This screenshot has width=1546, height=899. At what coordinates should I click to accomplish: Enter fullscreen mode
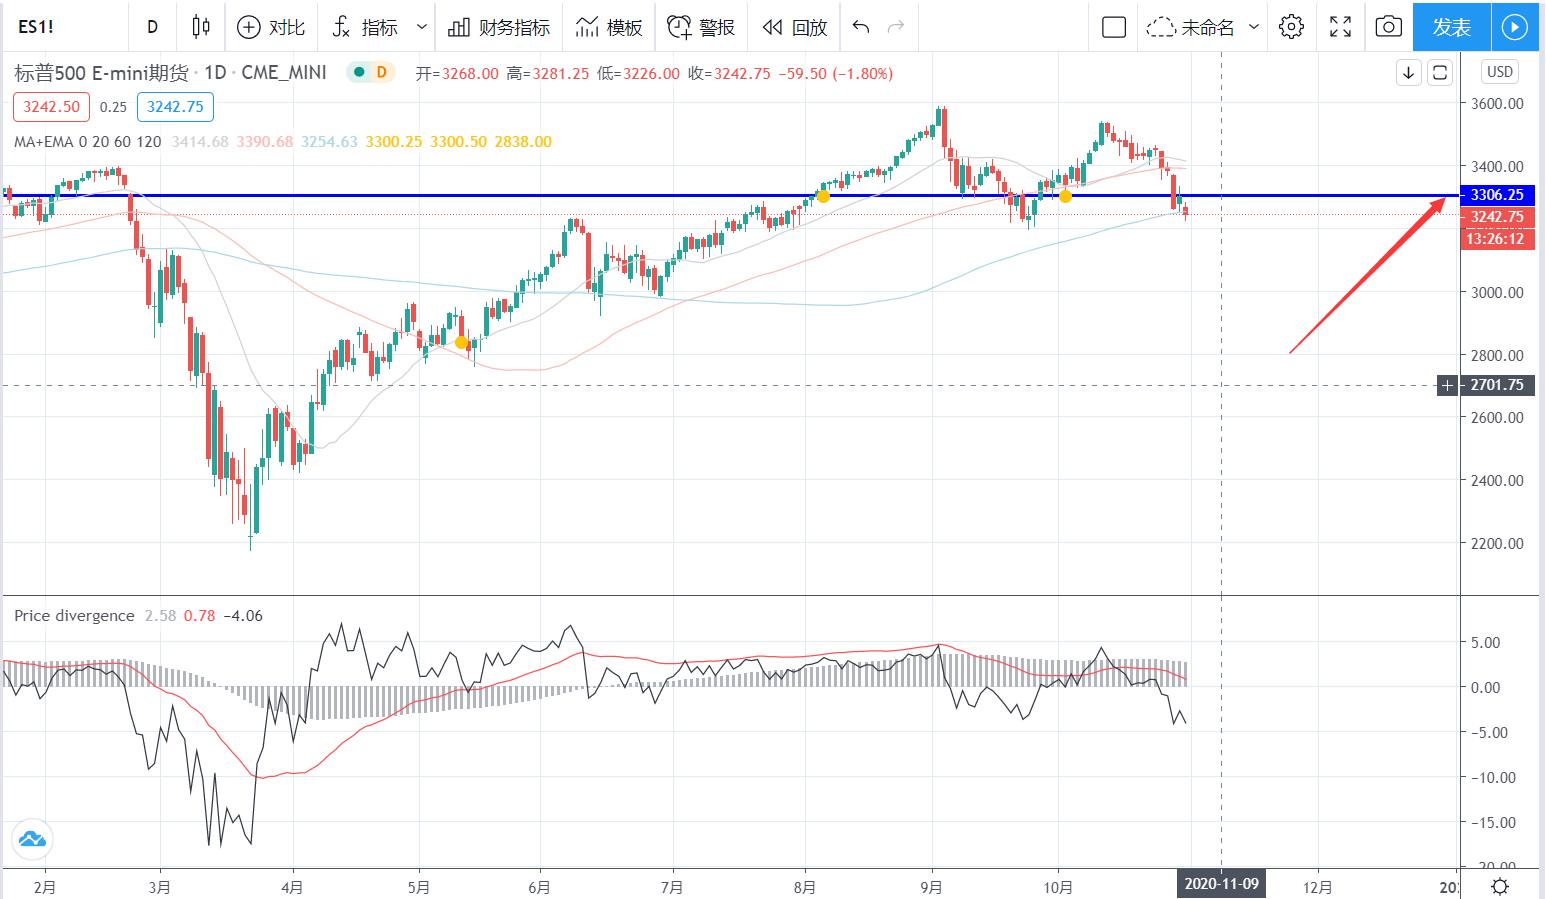click(x=1340, y=27)
